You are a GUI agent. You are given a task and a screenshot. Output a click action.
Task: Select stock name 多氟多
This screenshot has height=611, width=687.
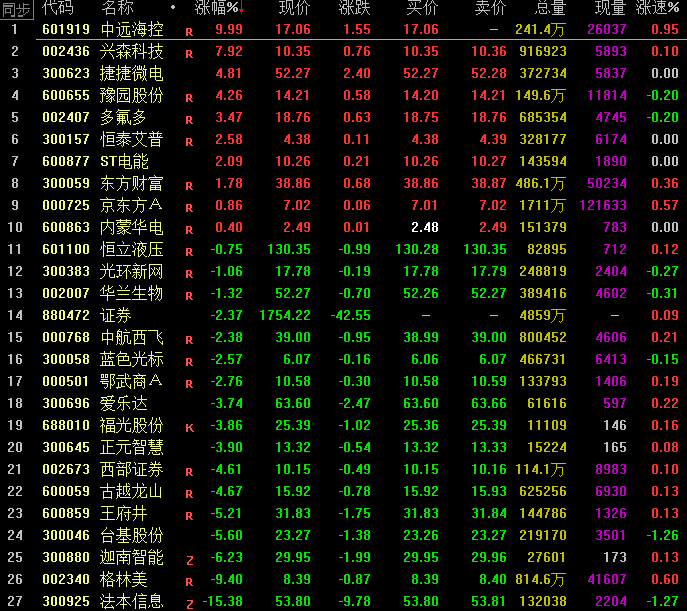click(124, 117)
